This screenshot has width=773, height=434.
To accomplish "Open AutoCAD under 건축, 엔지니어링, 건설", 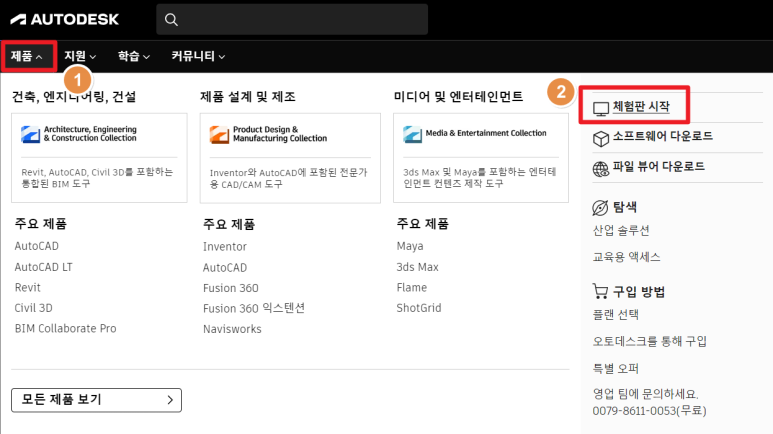I will click(36, 246).
